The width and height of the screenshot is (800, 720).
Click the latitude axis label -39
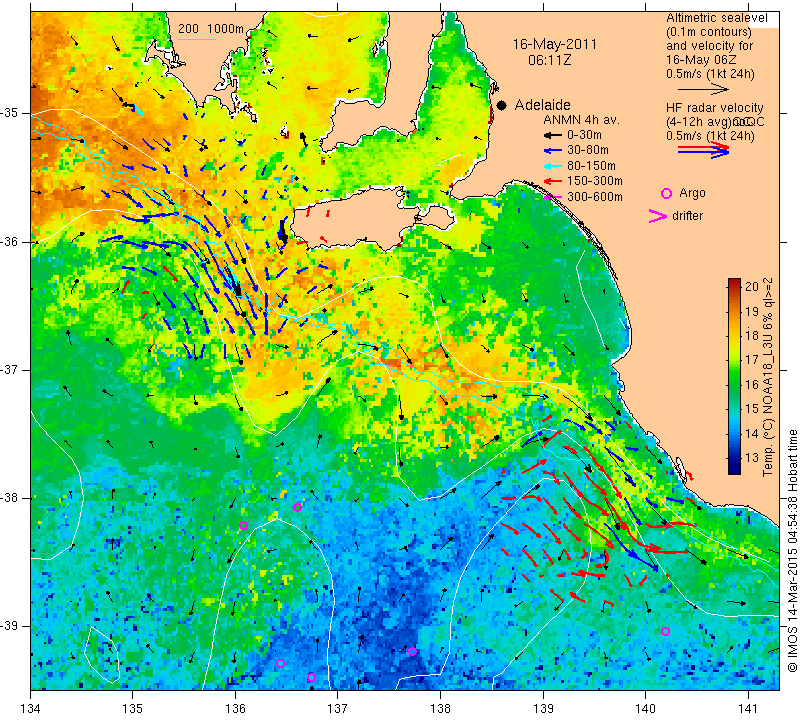(10, 626)
